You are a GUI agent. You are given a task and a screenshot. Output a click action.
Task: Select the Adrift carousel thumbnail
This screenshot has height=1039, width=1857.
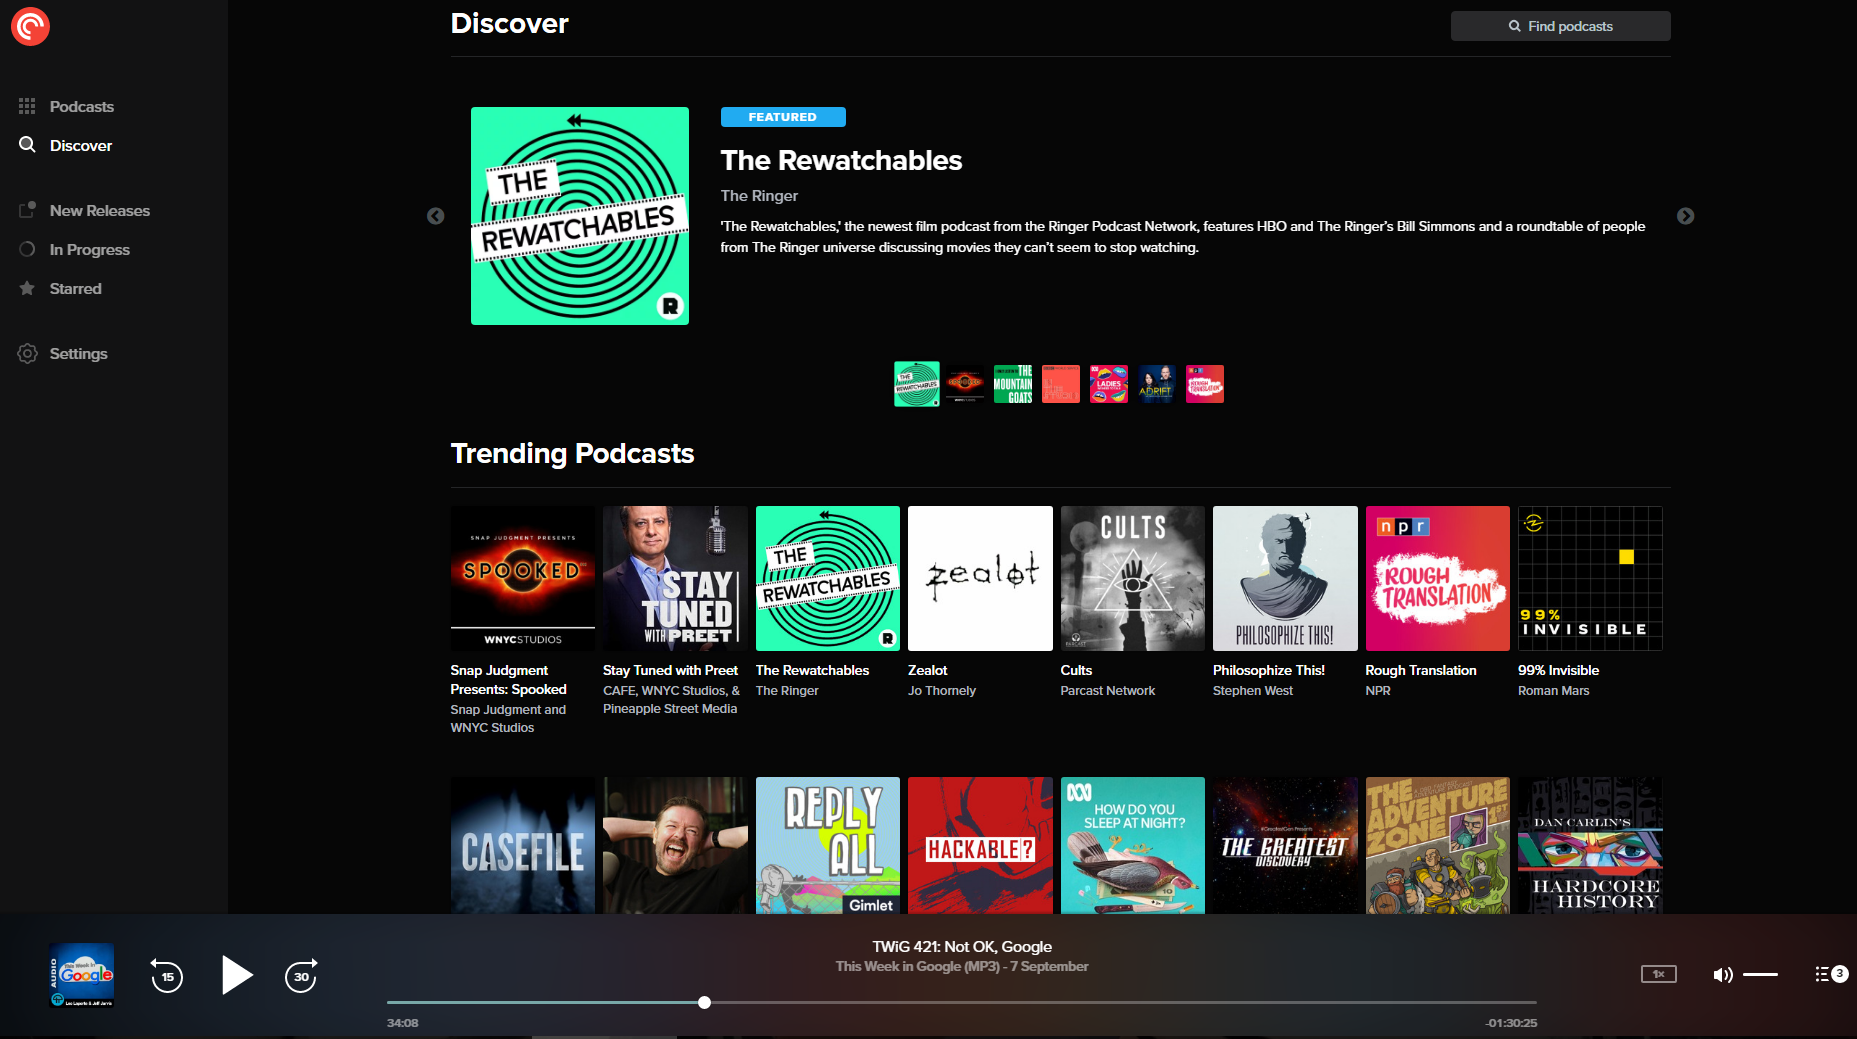(1157, 384)
